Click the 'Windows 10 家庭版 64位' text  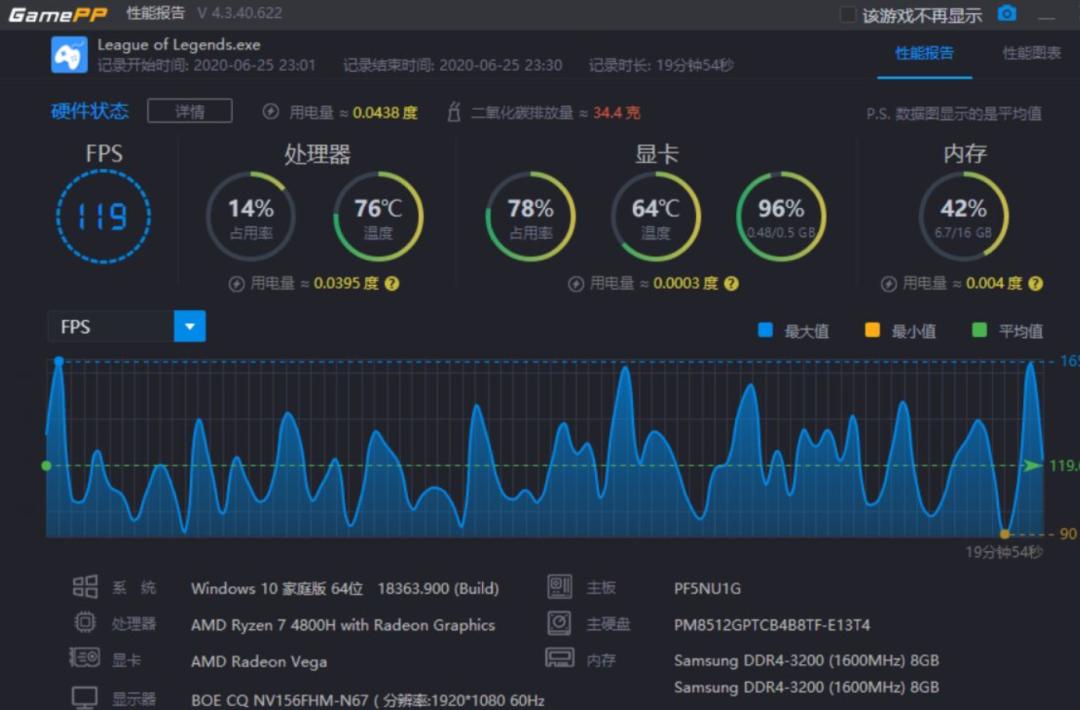(277, 588)
